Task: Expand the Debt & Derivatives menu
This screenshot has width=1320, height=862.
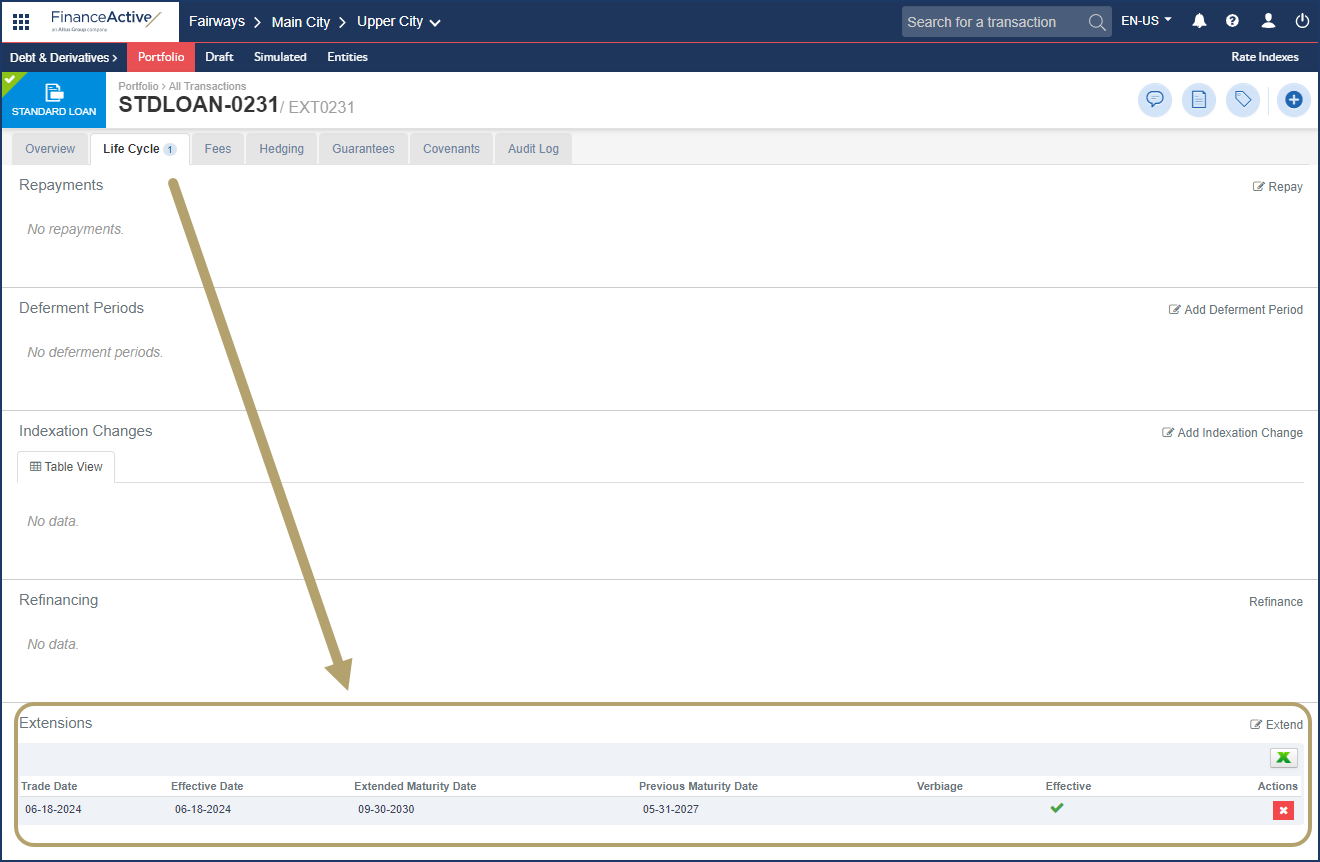Action: [x=63, y=57]
